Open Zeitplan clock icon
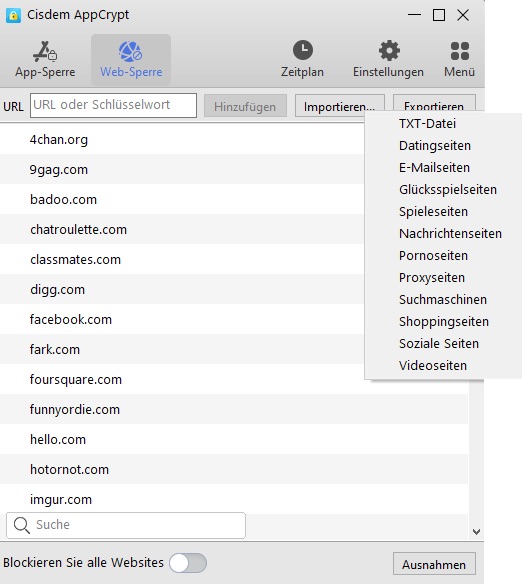 [x=303, y=50]
